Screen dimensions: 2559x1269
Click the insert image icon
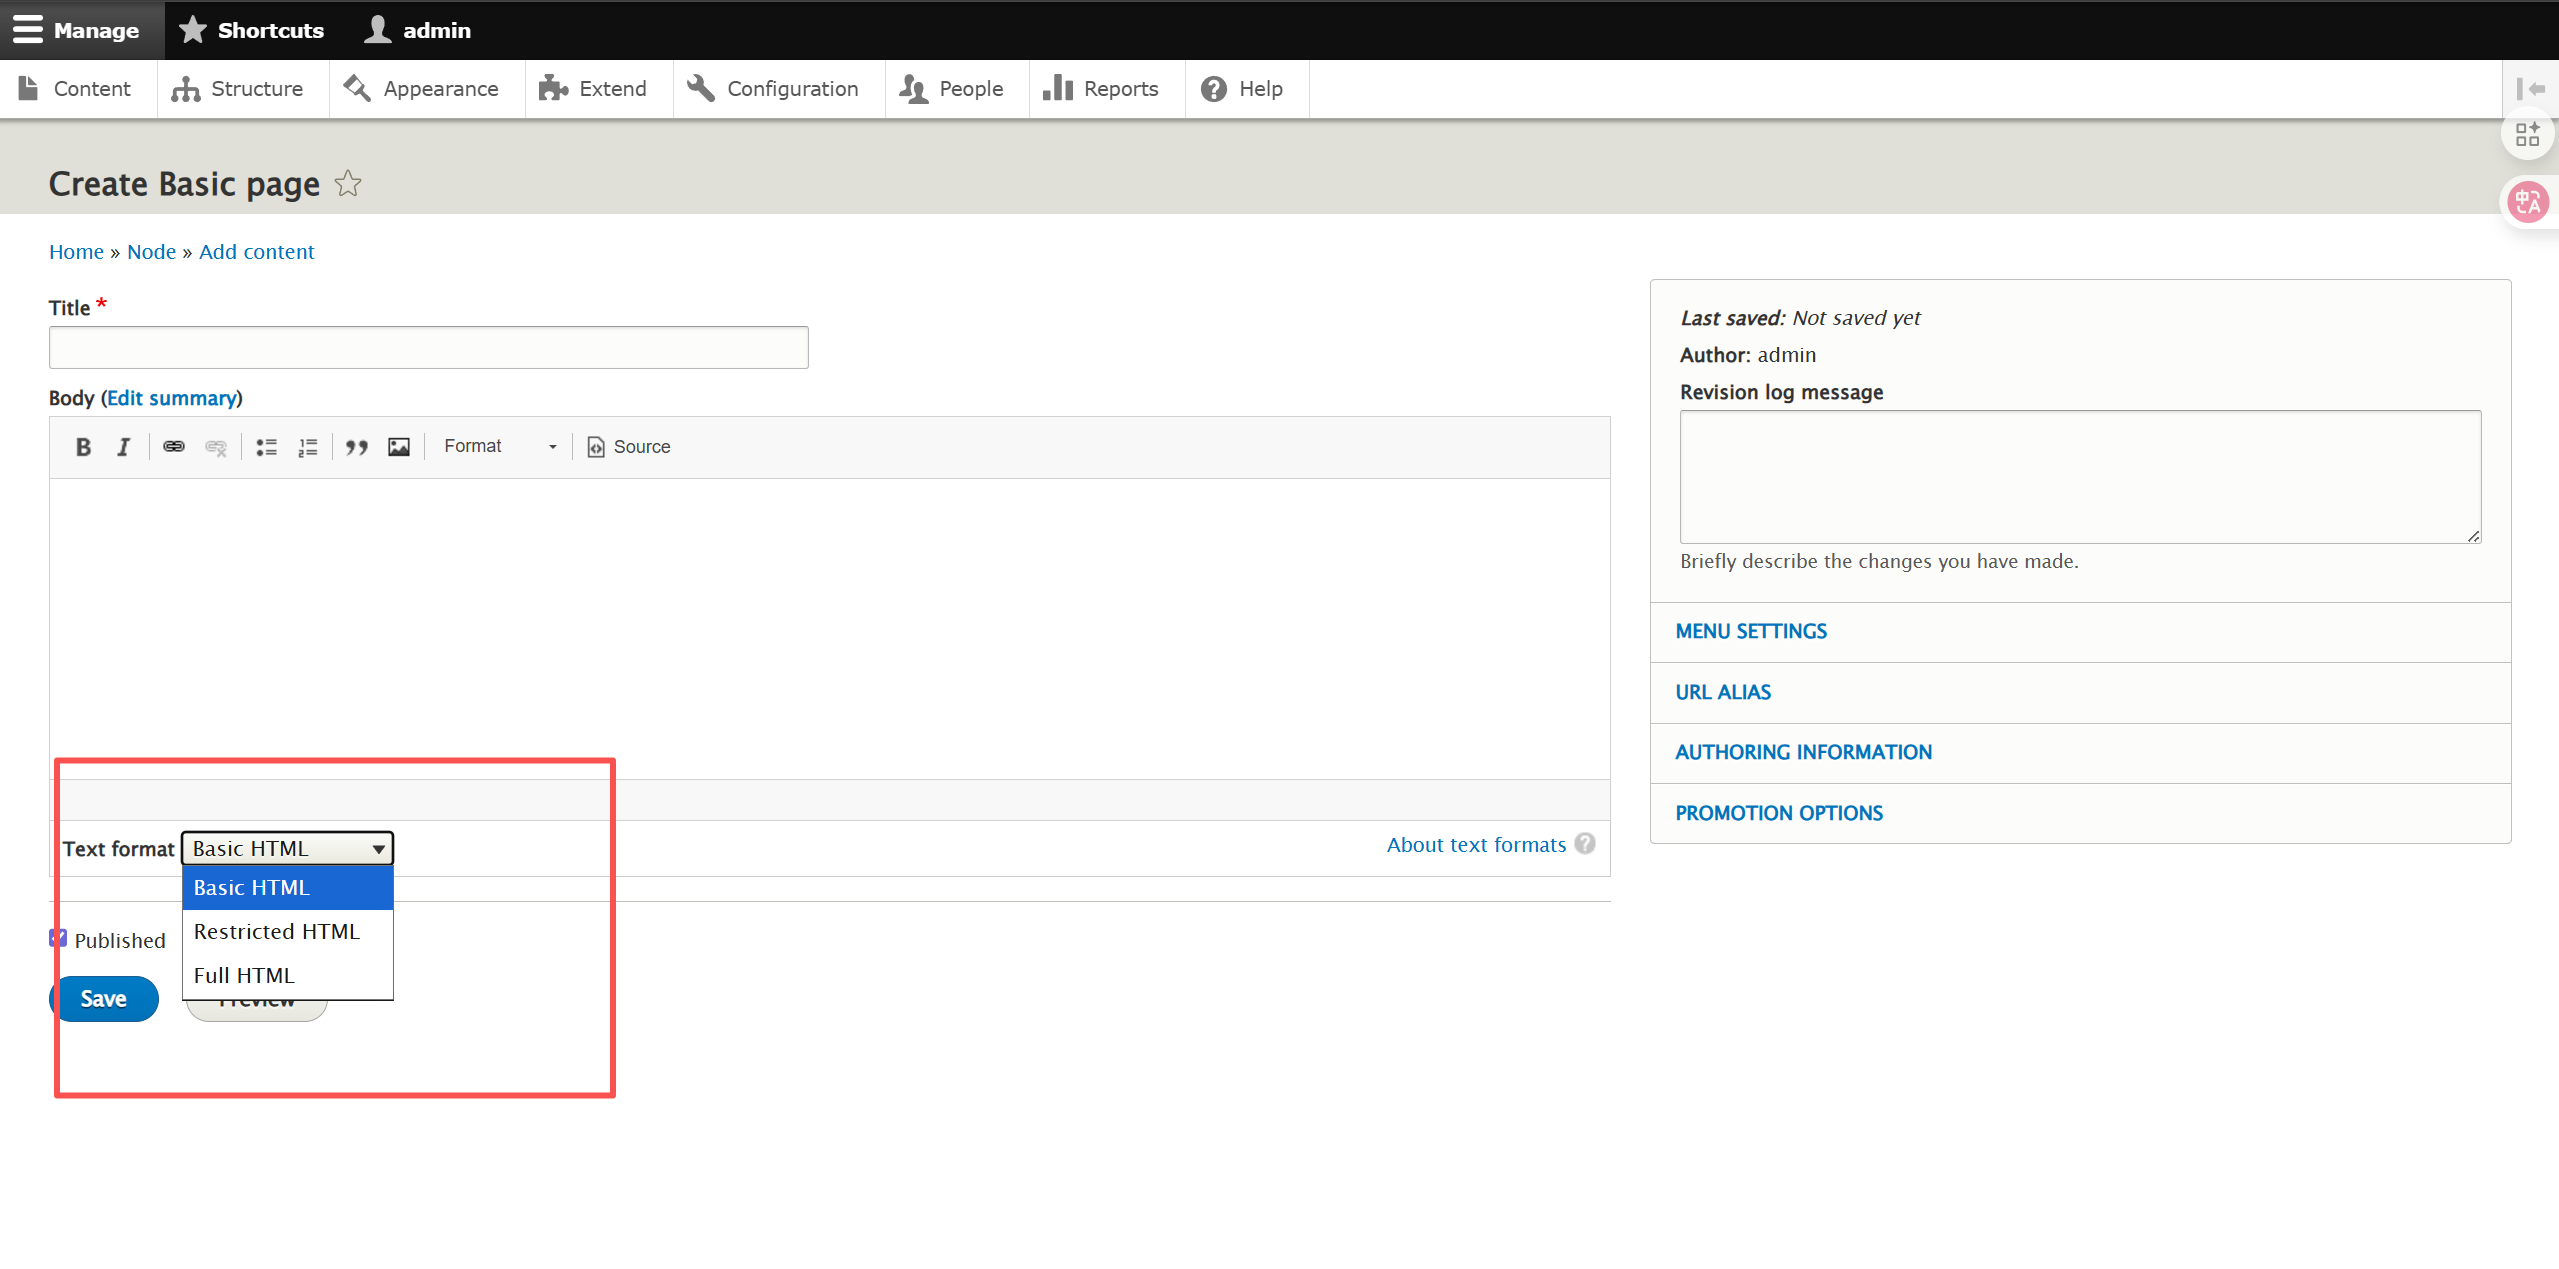click(x=399, y=447)
